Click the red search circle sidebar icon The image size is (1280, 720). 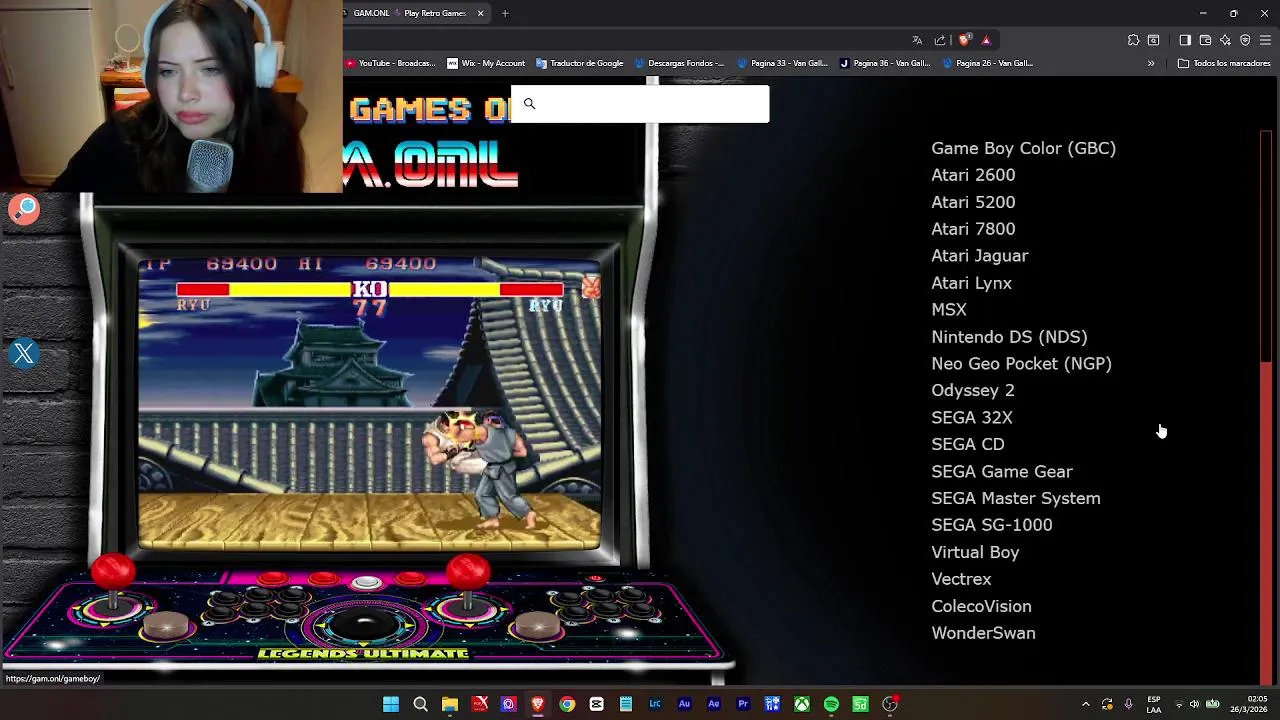[x=24, y=209]
